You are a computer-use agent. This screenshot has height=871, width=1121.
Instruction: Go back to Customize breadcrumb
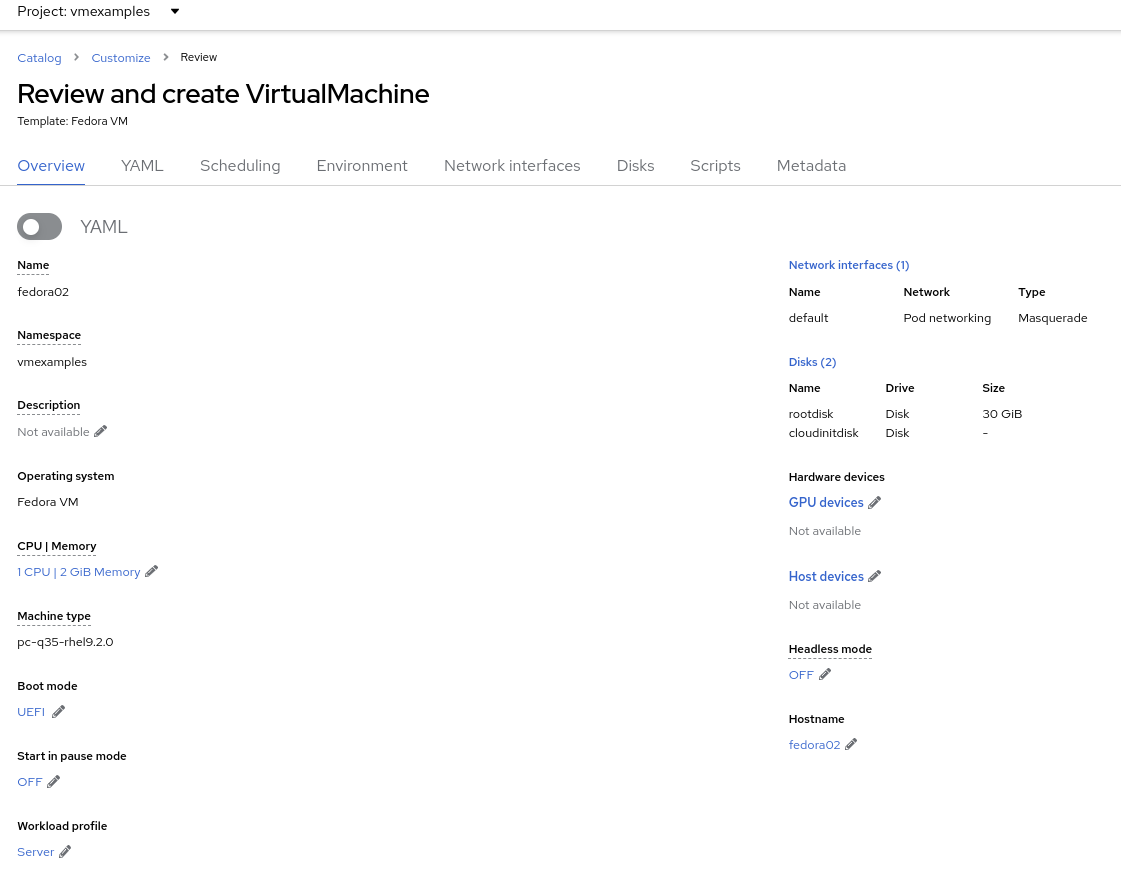[121, 58]
